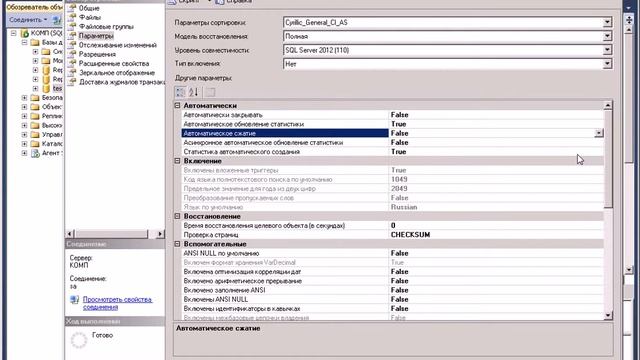Select the Высокий уровень folder in Object Explorer

click(x=47, y=125)
